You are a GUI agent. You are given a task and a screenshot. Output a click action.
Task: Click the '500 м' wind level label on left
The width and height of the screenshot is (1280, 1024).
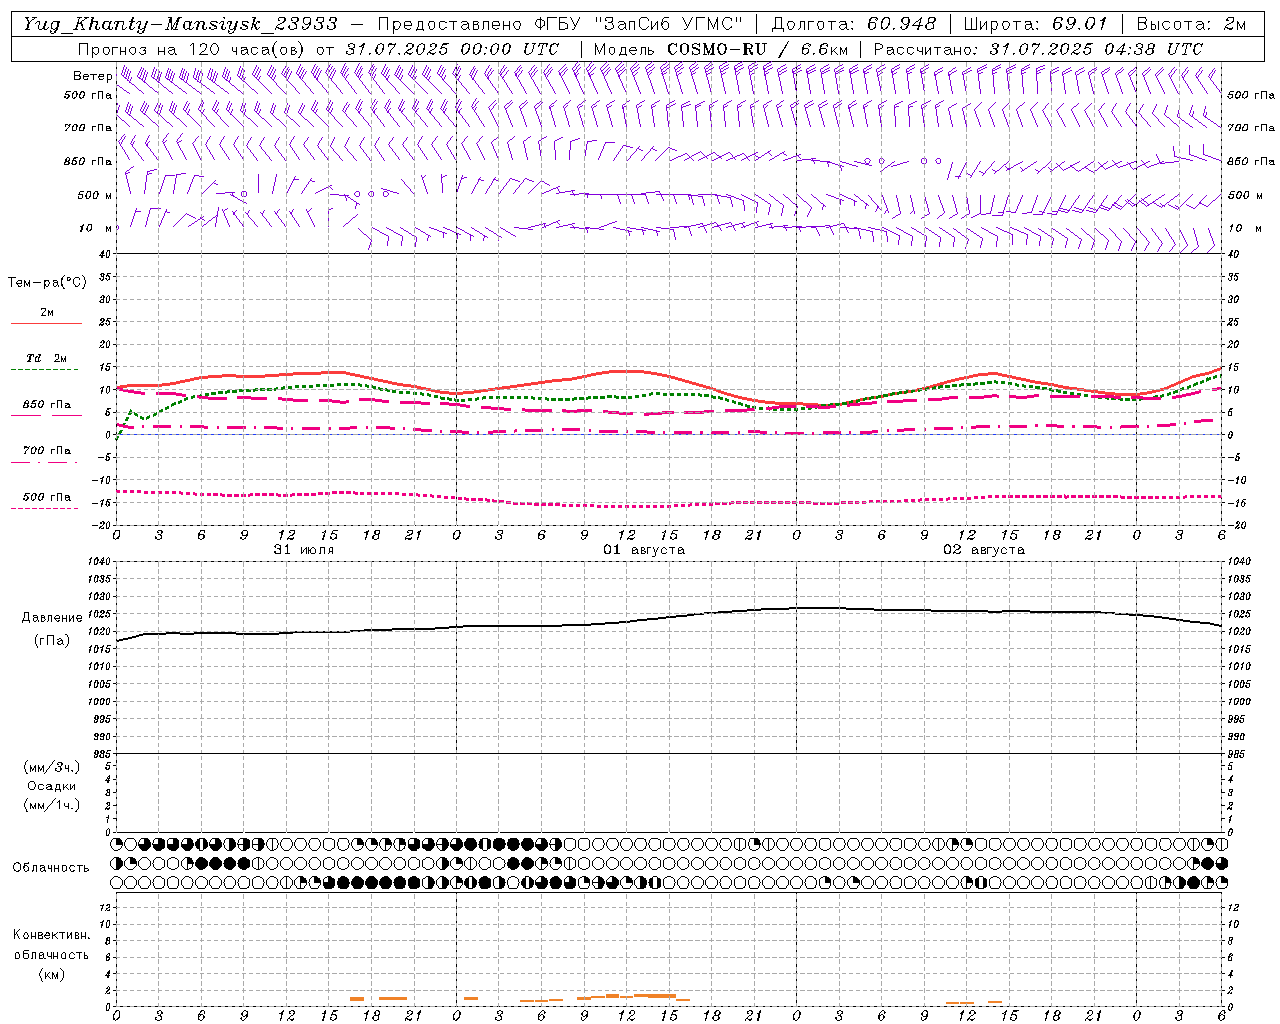pos(95,195)
